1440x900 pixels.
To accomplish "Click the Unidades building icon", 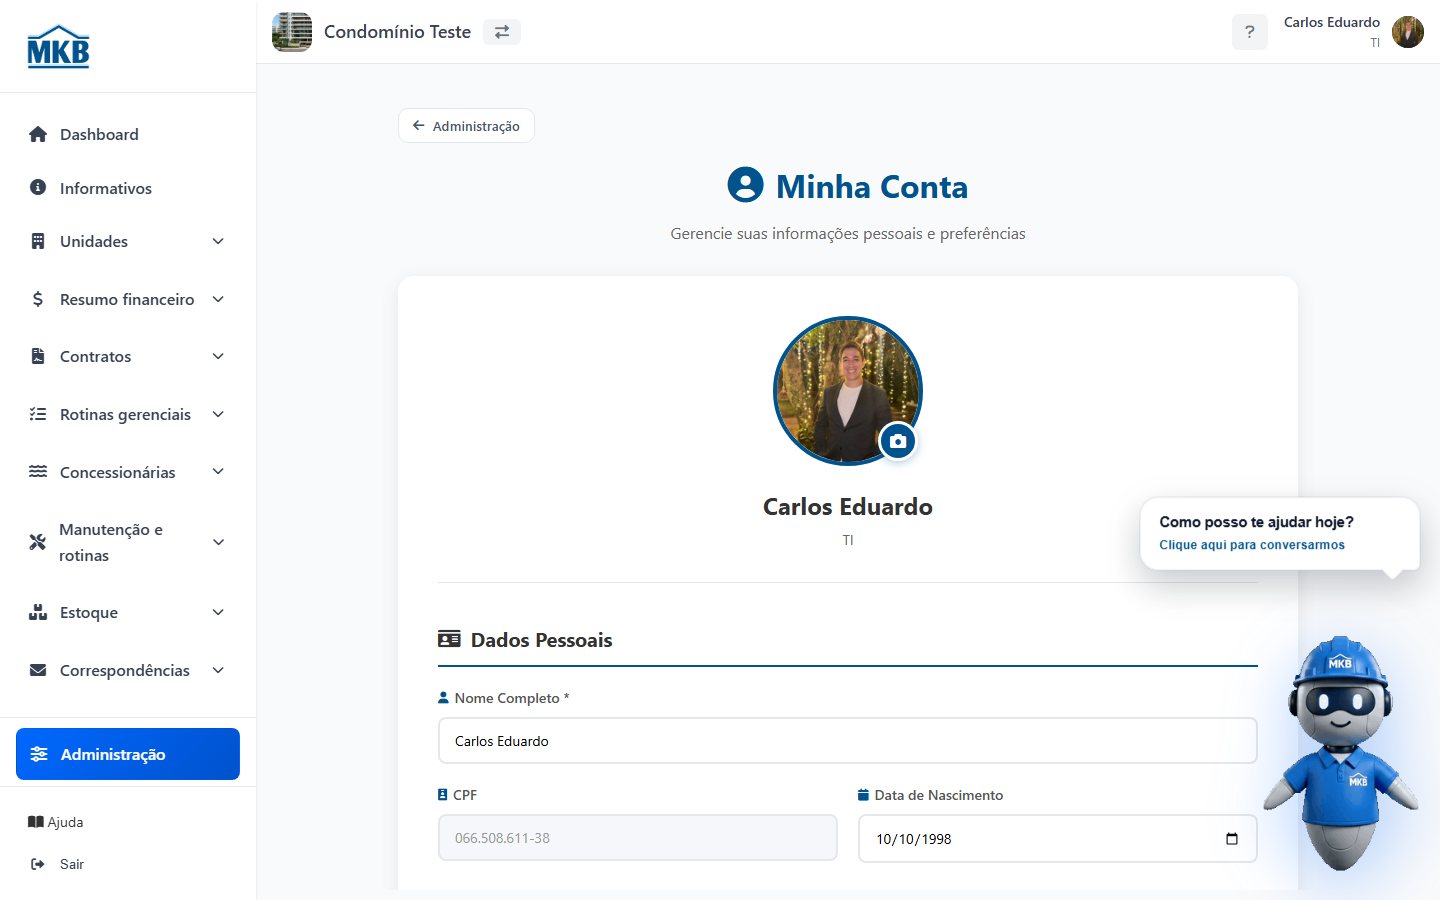I will point(38,241).
